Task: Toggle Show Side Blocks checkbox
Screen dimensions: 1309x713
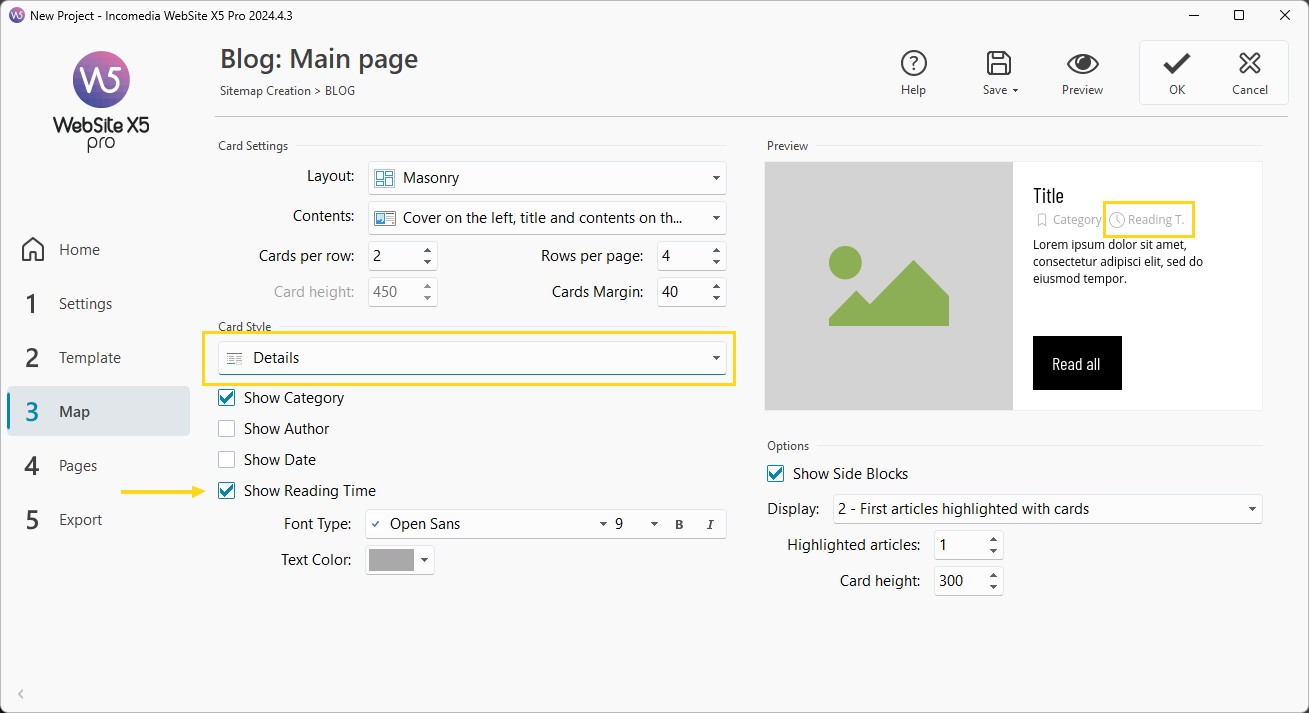Action: pos(776,474)
